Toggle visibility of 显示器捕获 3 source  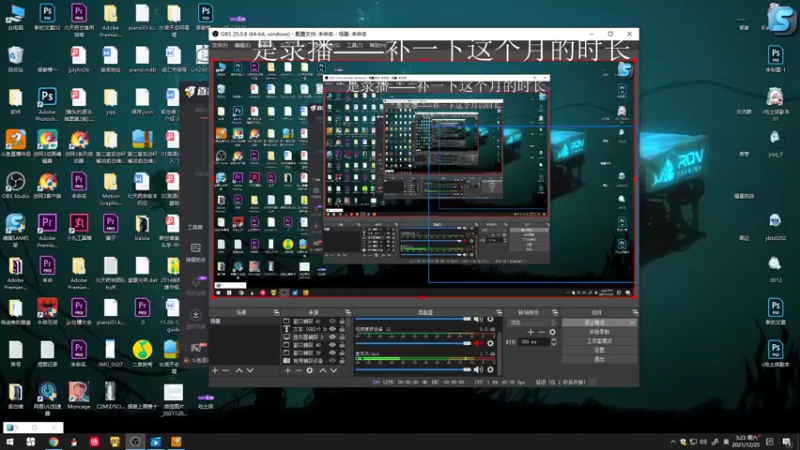coord(333,337)
